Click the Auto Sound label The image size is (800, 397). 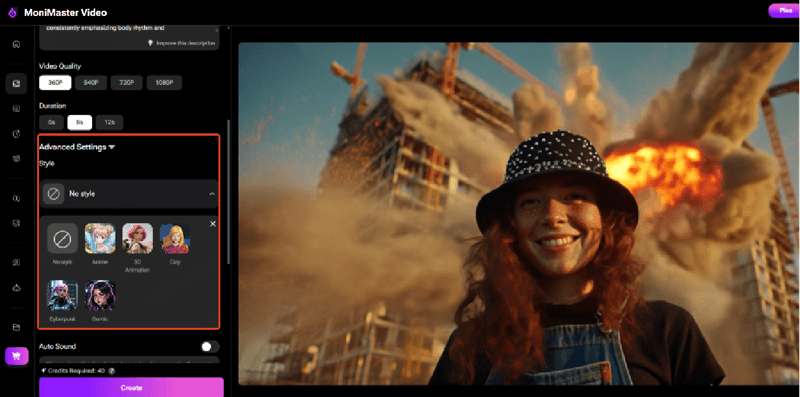click(x=57, y=346)
